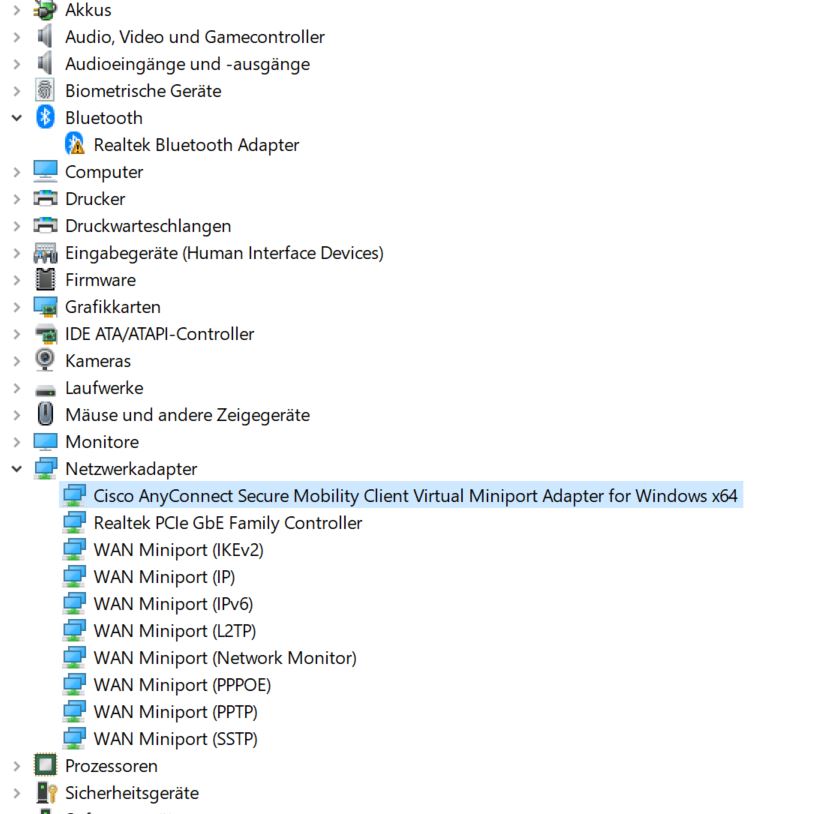Expand the Prozessoren category
Viewport: 815px width, 814px height.
[x=17, y=766]
